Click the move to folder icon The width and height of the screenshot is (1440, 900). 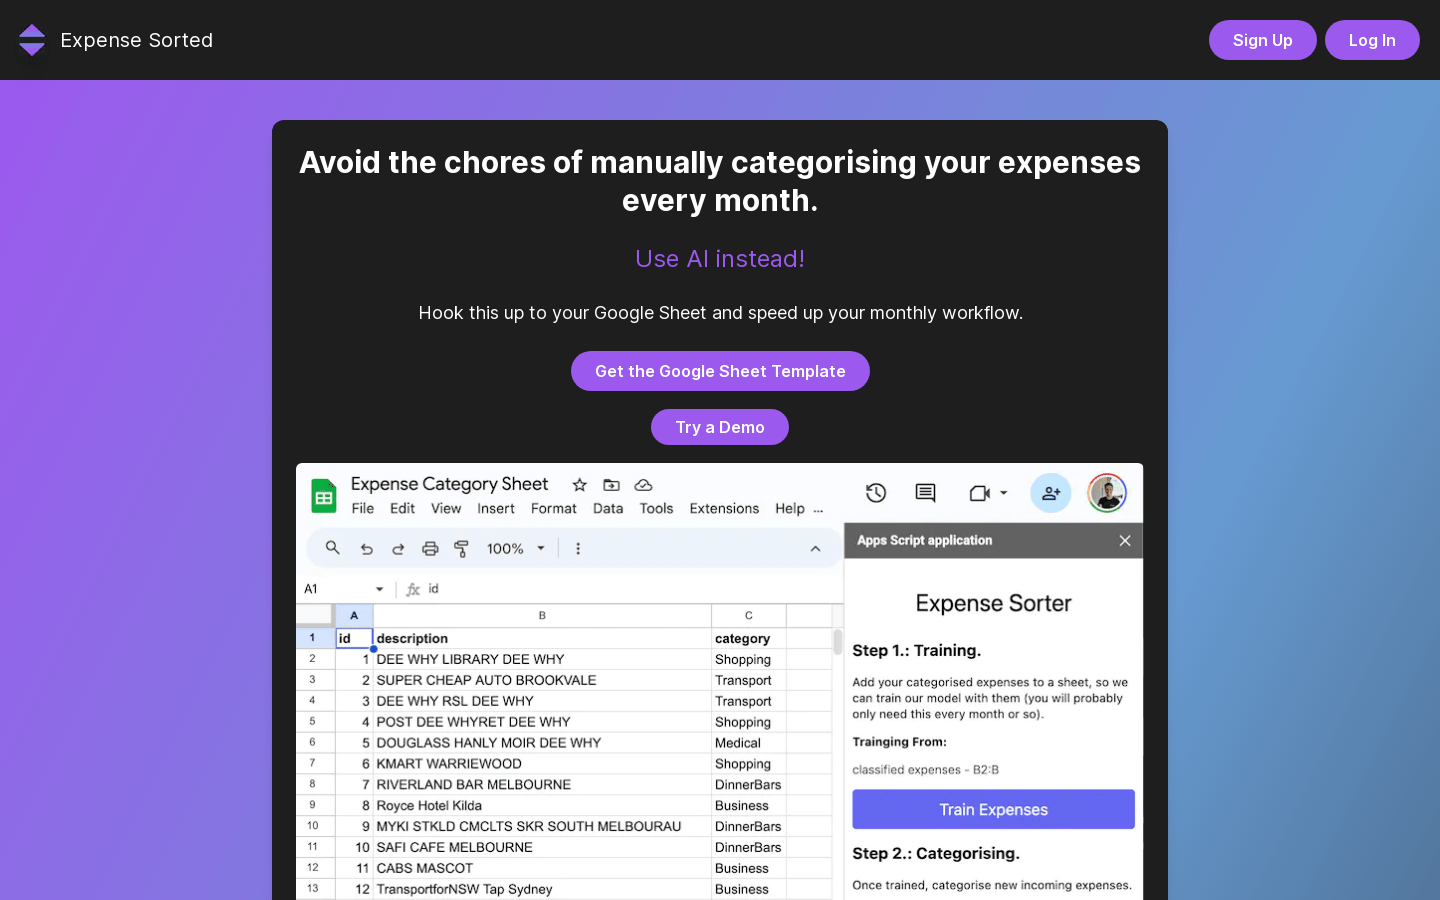(611, 485)
